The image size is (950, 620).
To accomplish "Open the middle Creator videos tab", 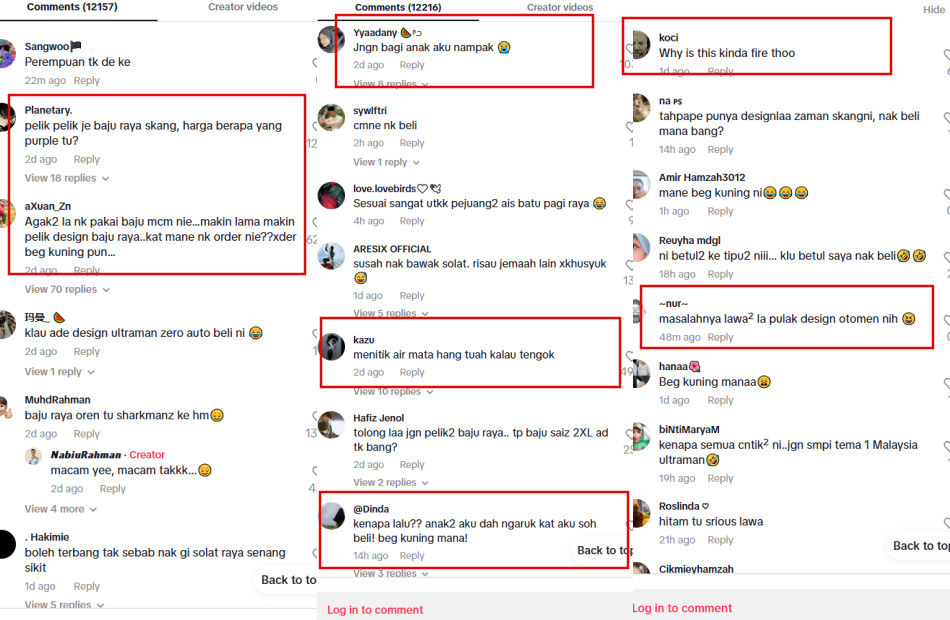I will click(560, 7).
